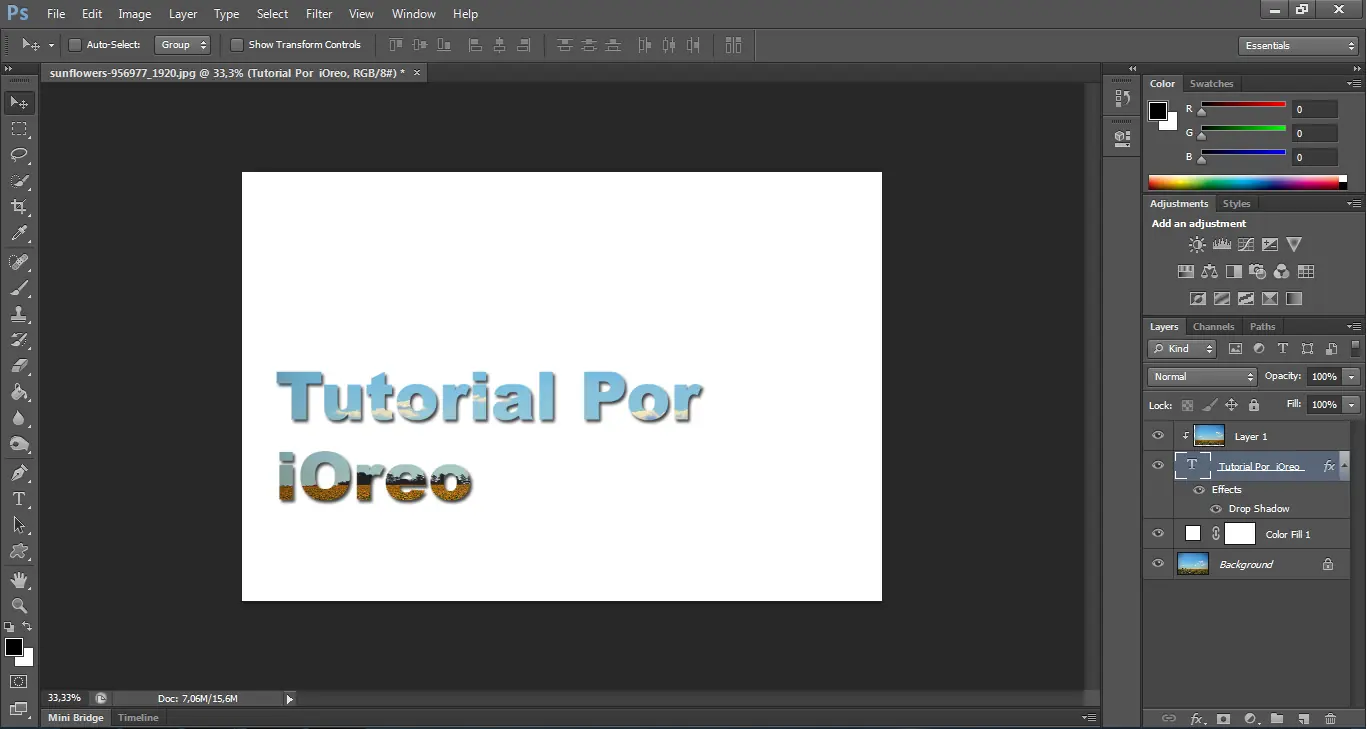The image size is (1367, 729).
Task: Open the Essentials workspace dropdown
Action: click(x=1297, y=46)
